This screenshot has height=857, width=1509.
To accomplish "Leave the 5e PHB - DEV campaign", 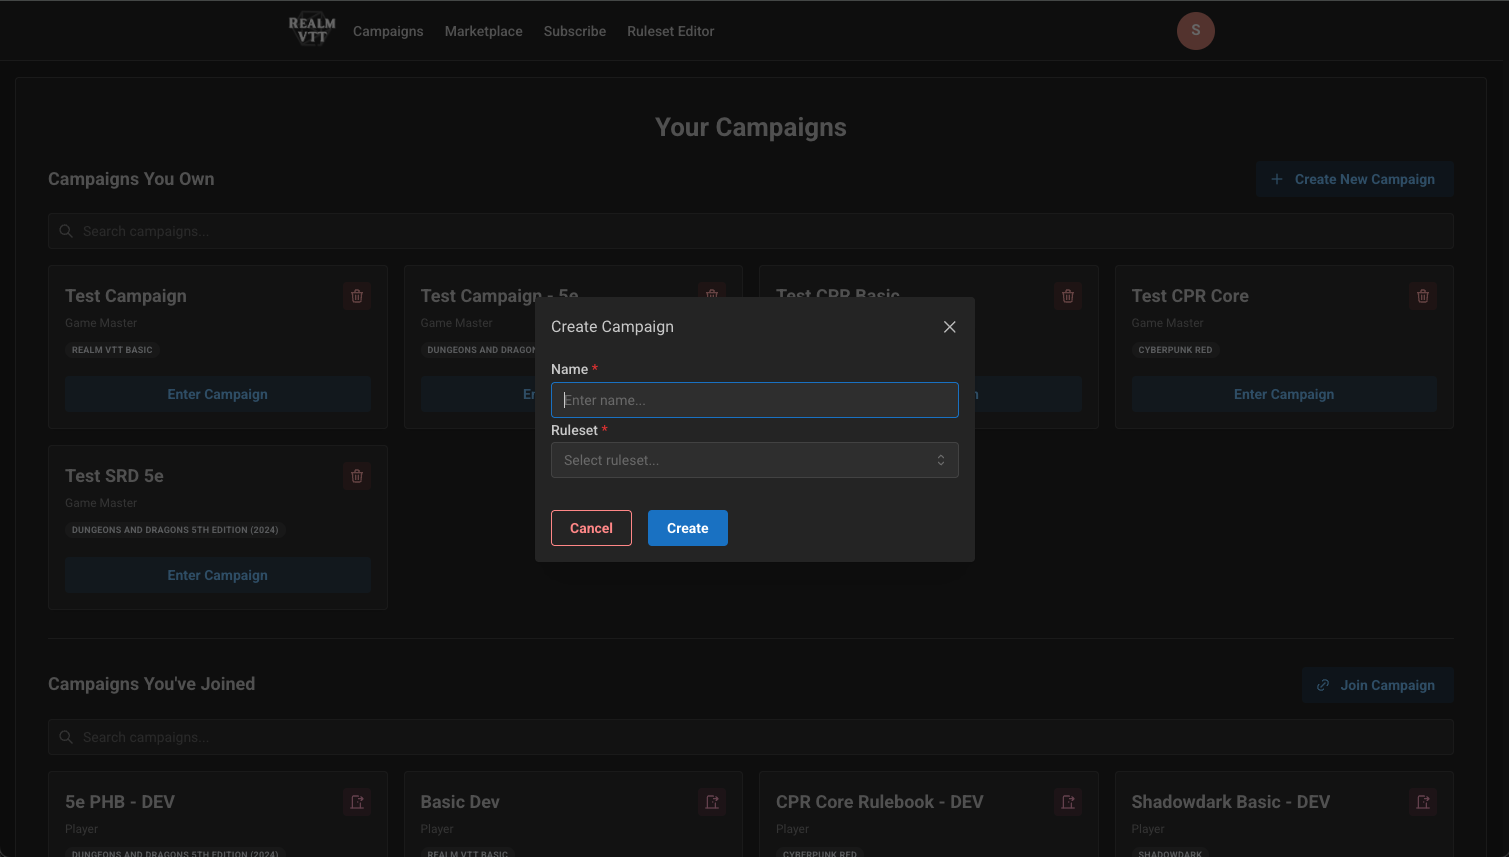I will point(357,802).
